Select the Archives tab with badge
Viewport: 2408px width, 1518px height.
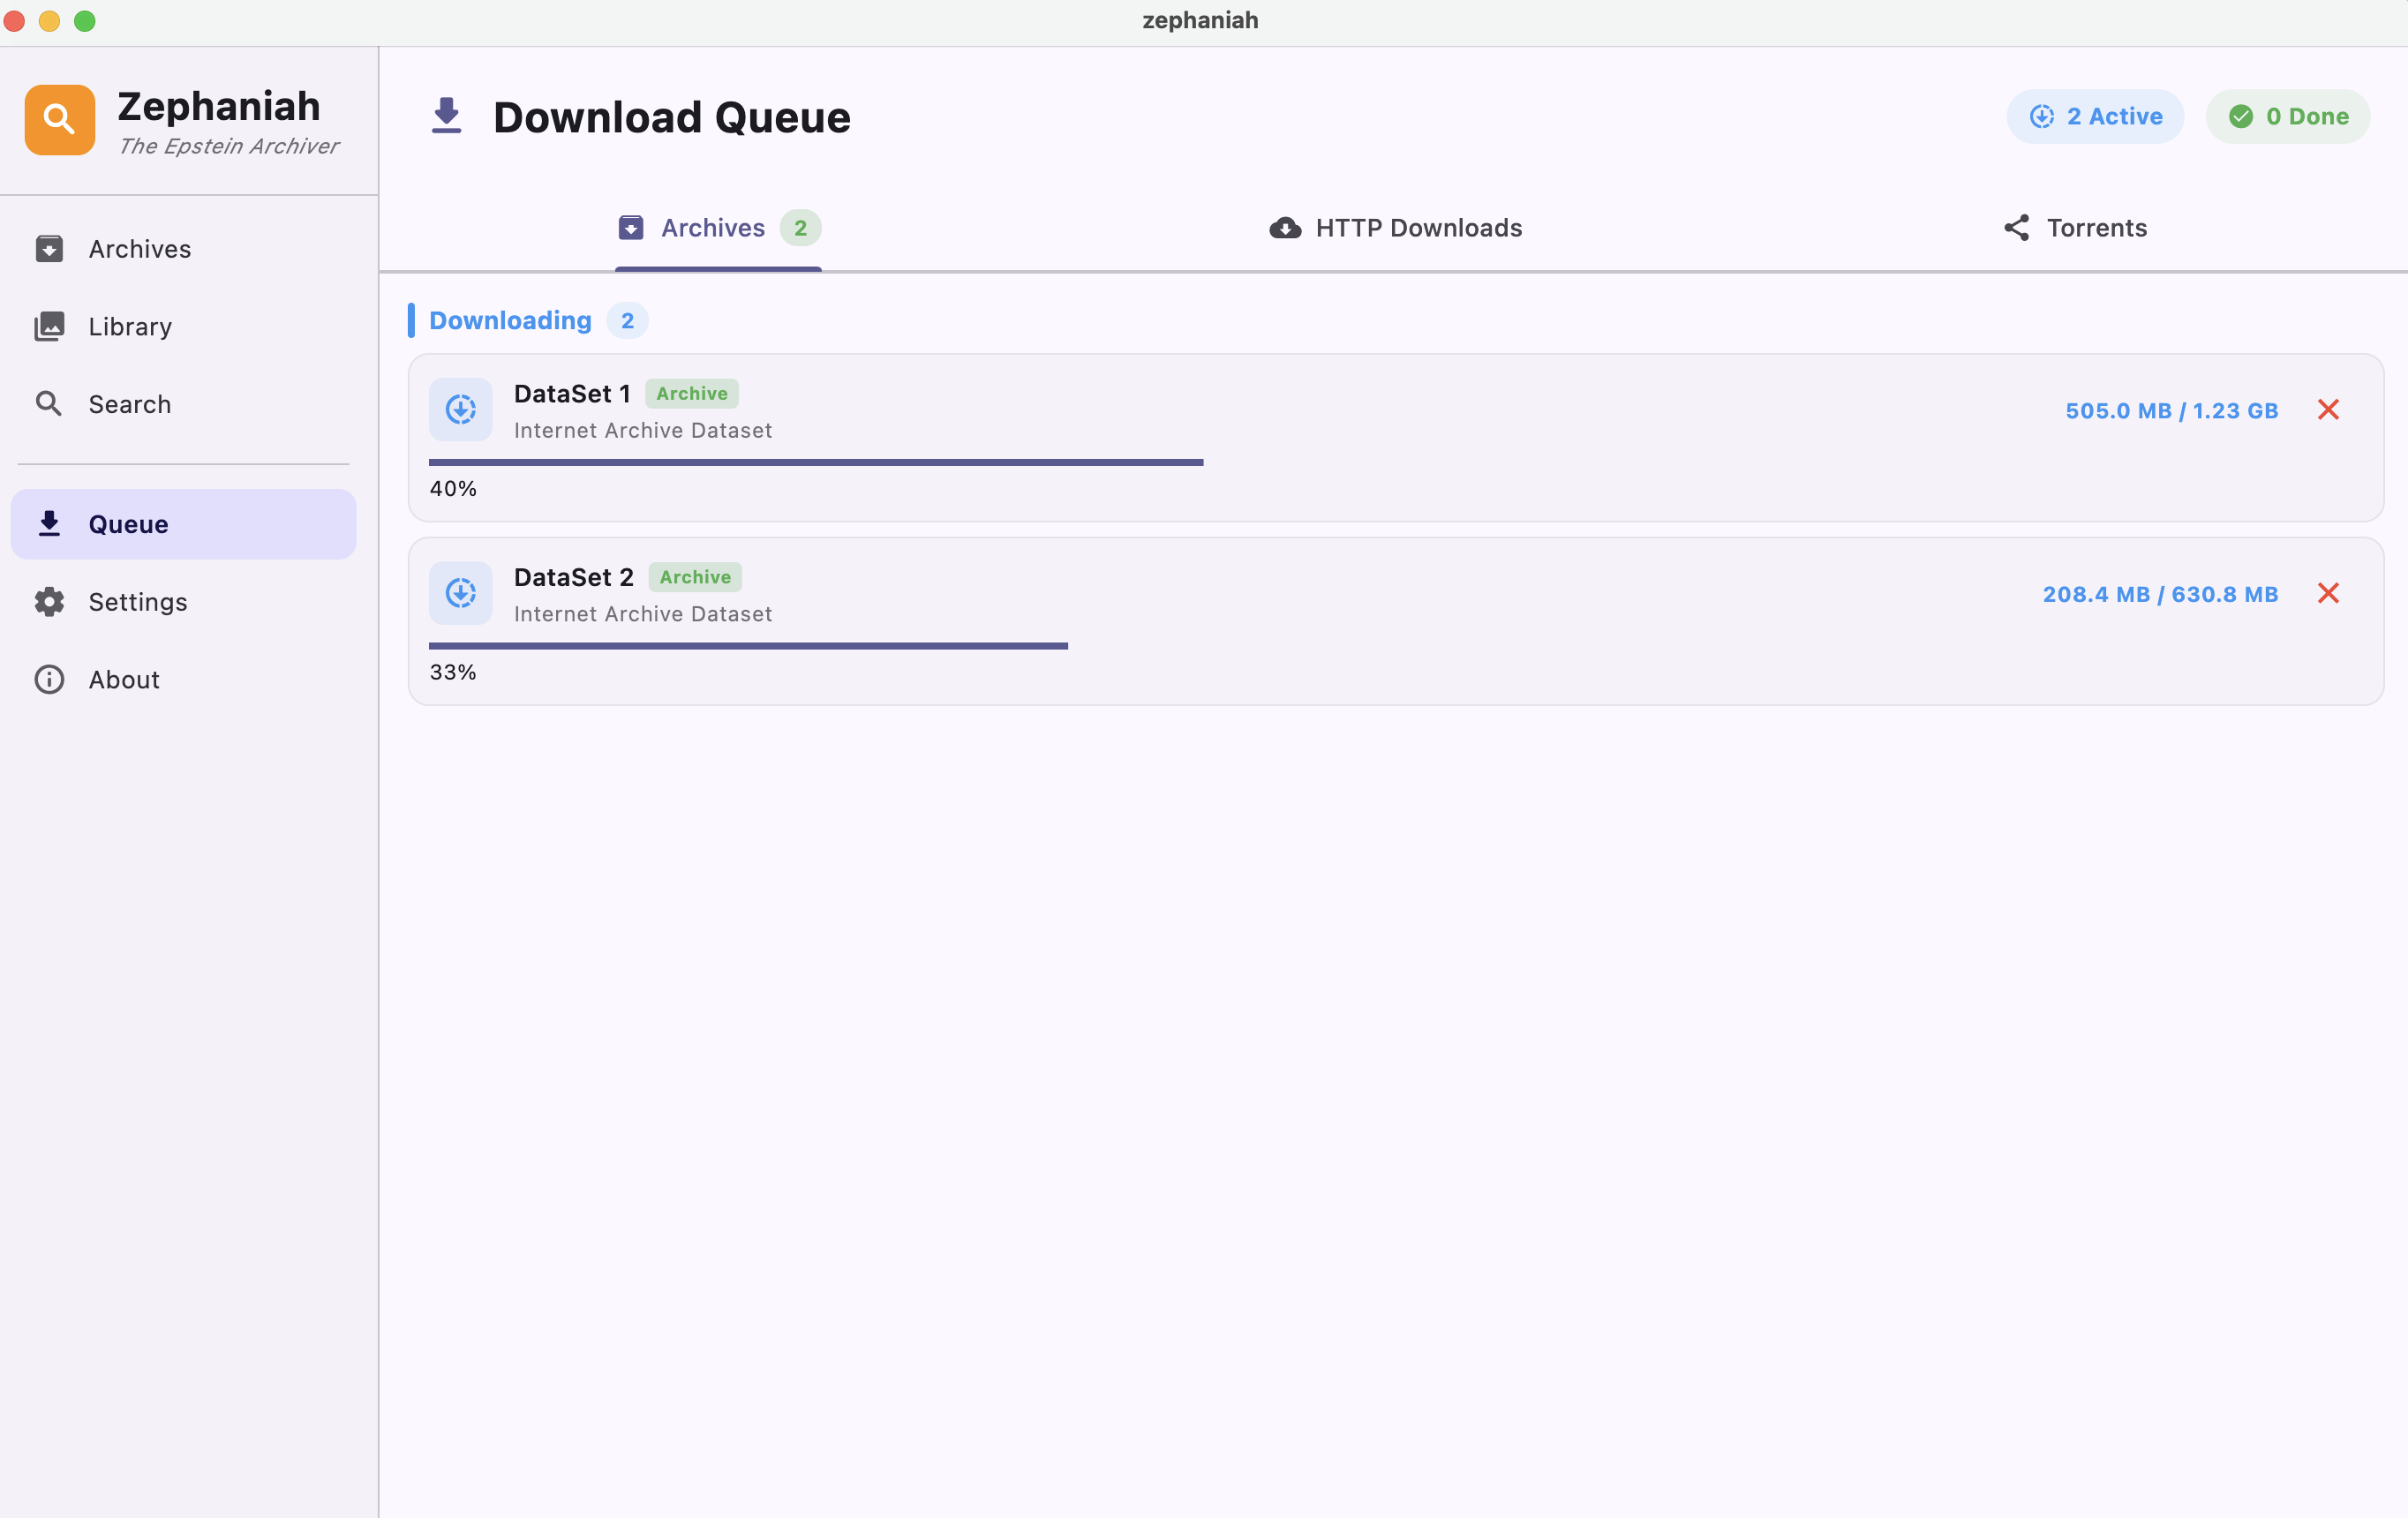[718, 228]
